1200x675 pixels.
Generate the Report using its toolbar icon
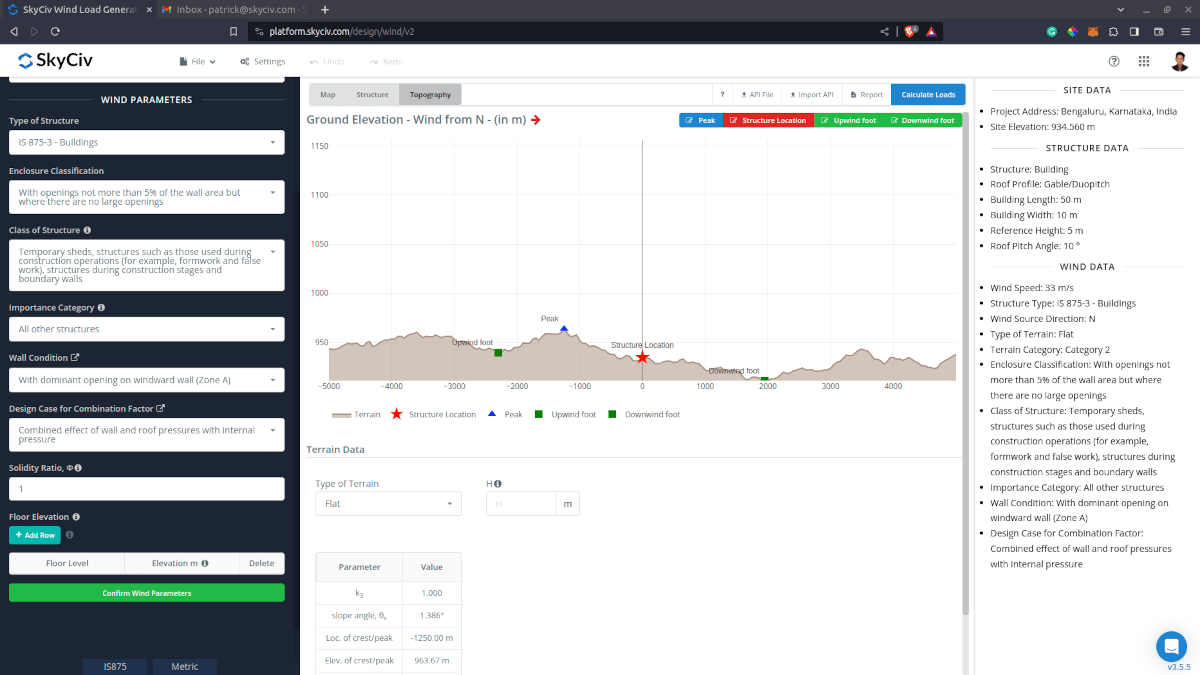[x=864, y=93]
